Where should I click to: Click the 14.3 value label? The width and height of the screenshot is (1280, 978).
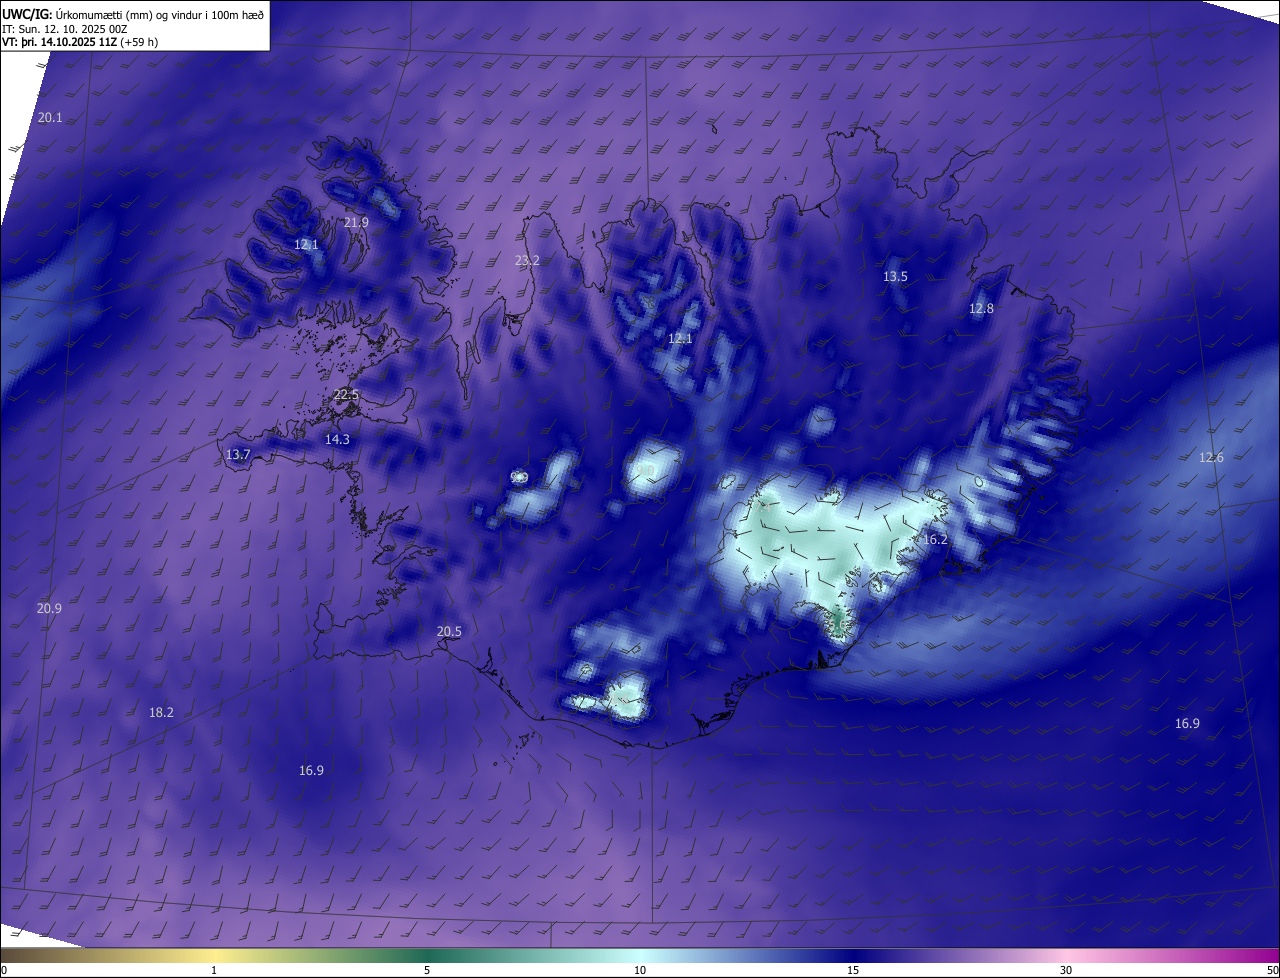point(338,440)
